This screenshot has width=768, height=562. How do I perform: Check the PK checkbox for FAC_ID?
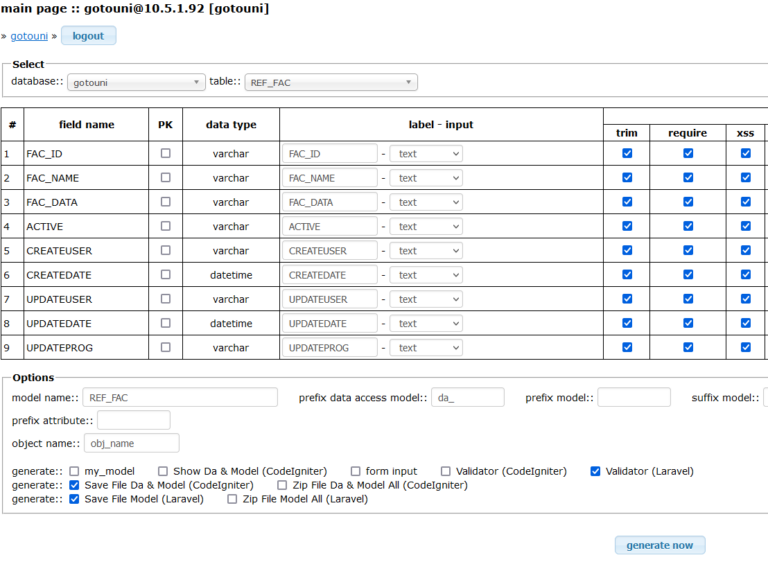[x=165, y=153]
